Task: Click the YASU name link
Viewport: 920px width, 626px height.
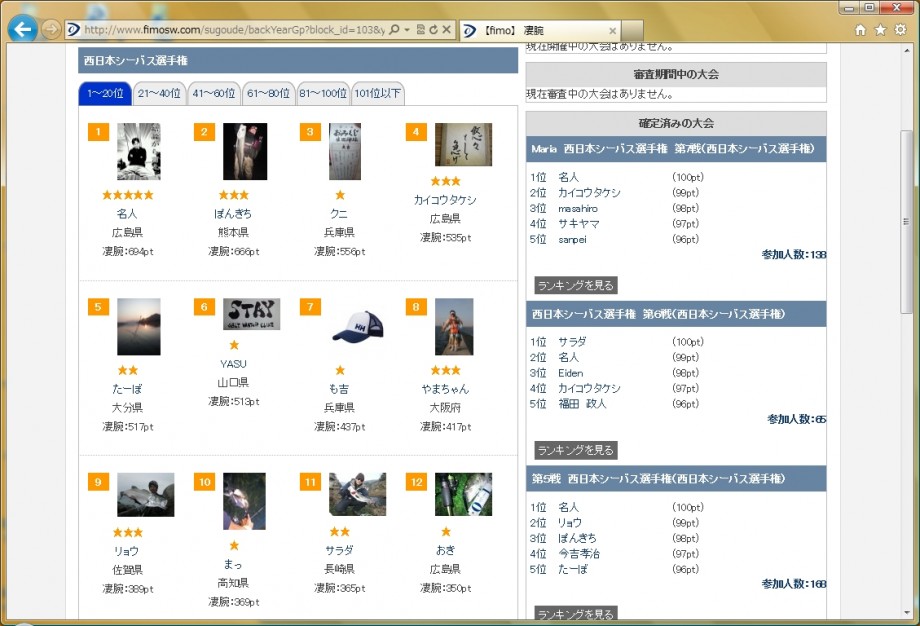Action: click(233, 364)
